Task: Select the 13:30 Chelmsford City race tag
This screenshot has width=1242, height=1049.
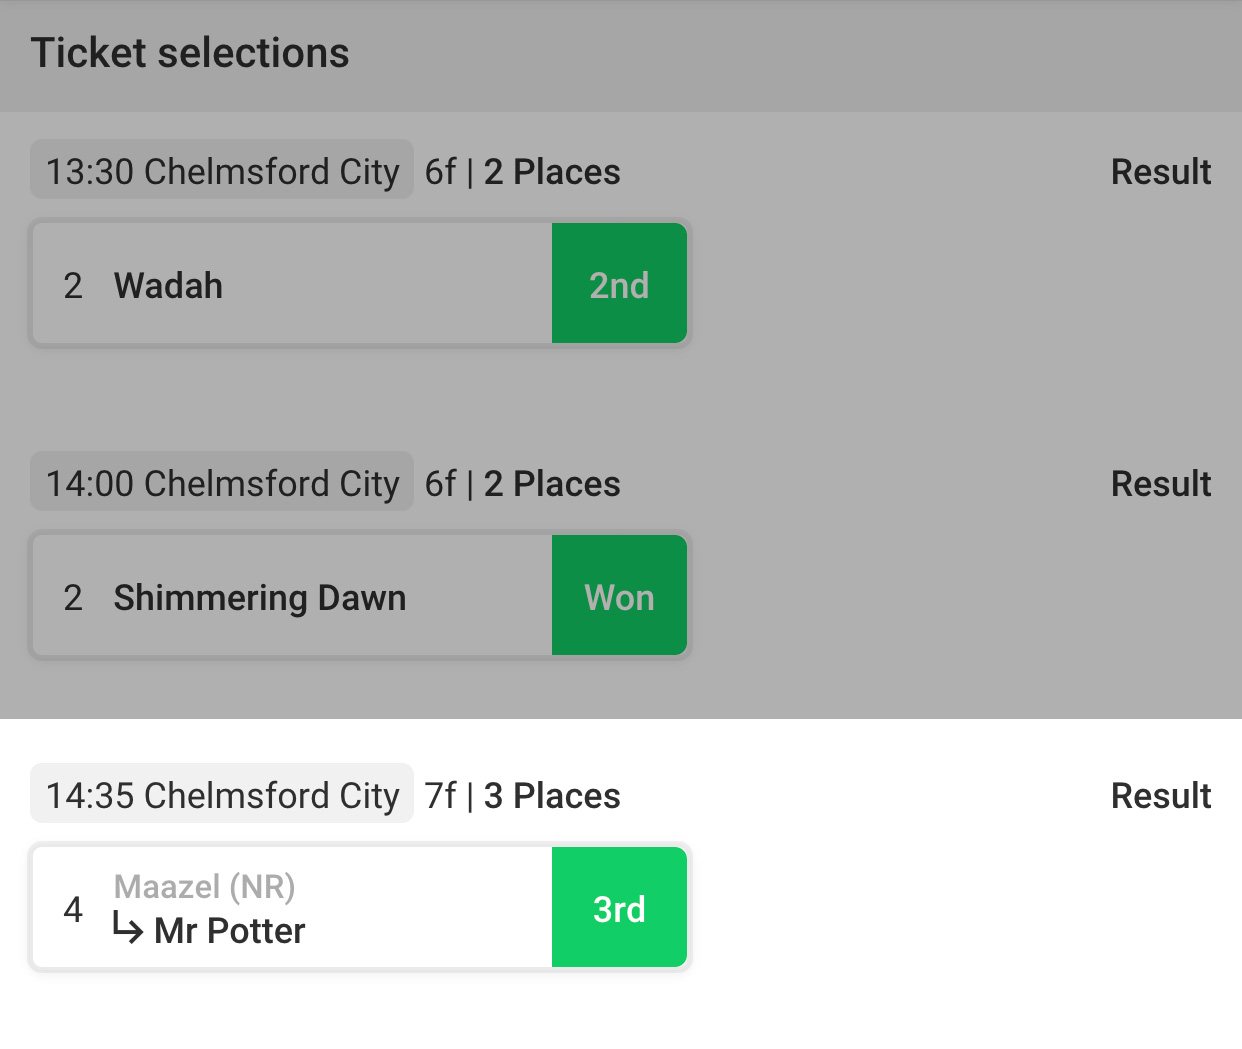Action: pos(222,171)
